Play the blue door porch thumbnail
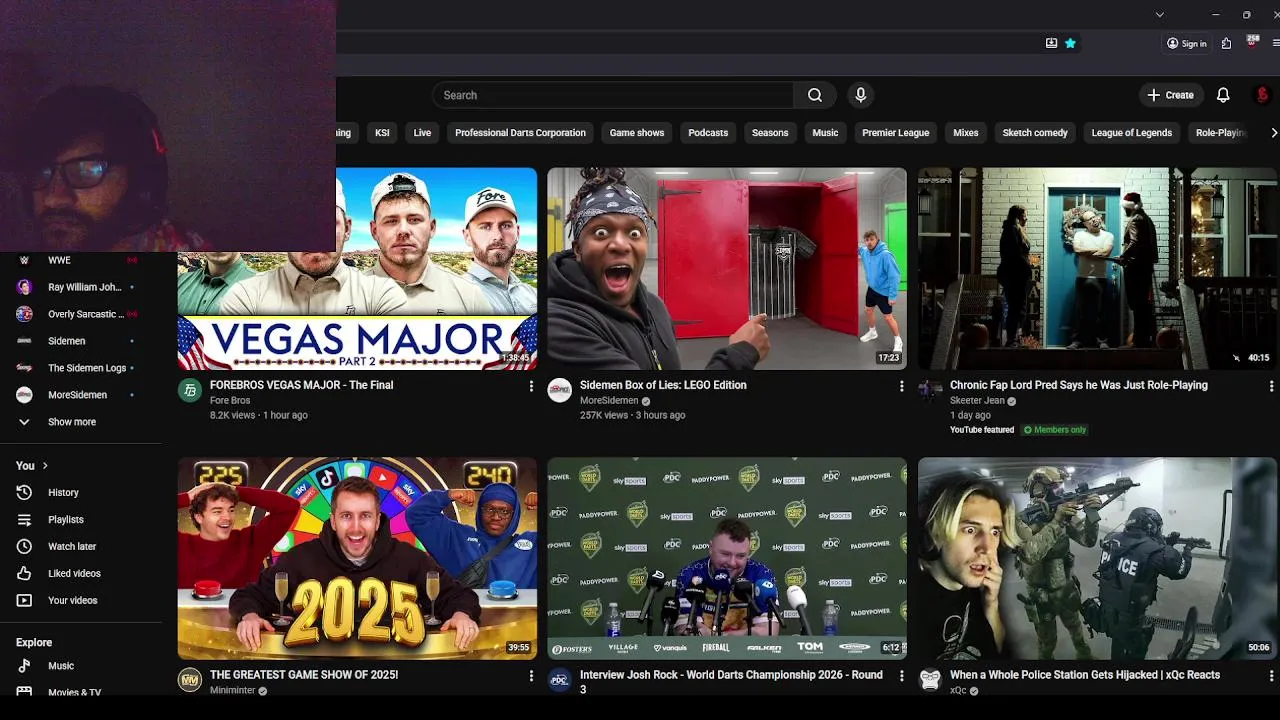1280x720 pixels. (1098, 268)
